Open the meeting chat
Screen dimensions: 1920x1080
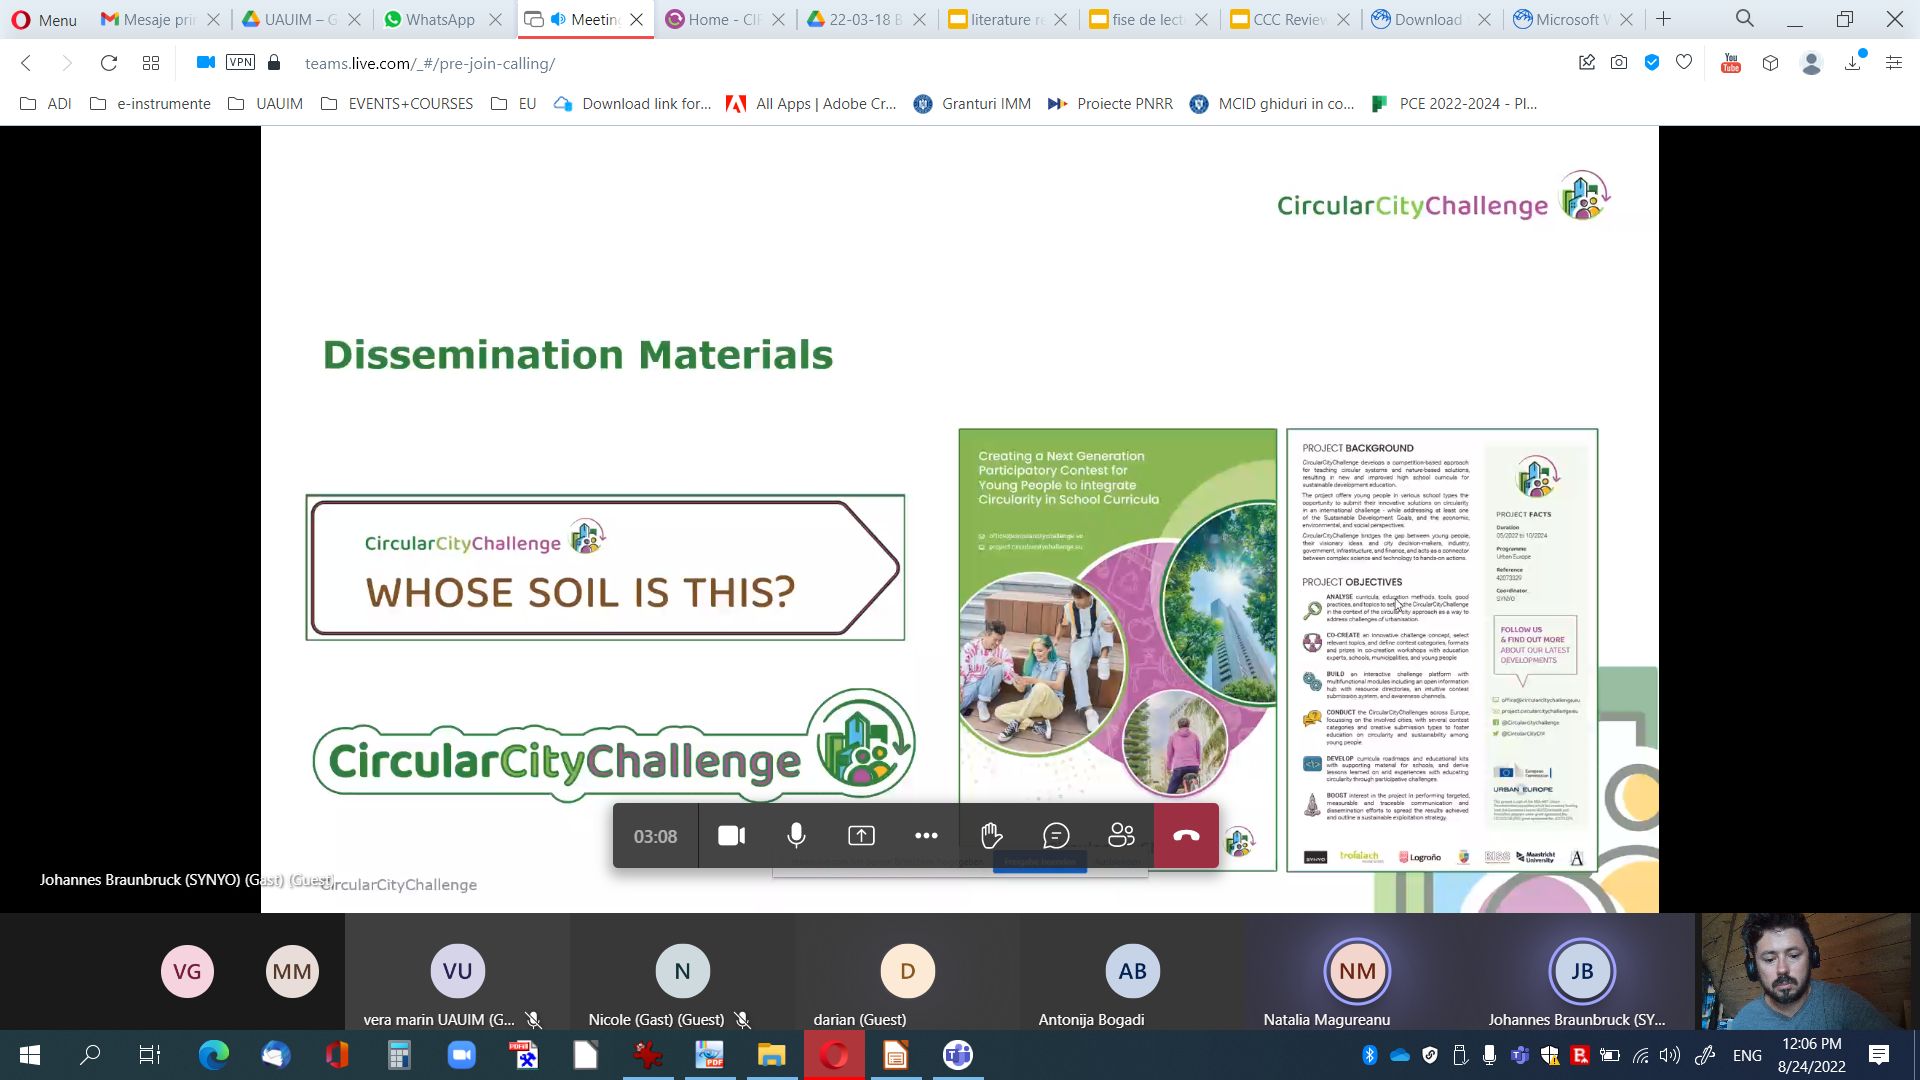[1056, 836]
